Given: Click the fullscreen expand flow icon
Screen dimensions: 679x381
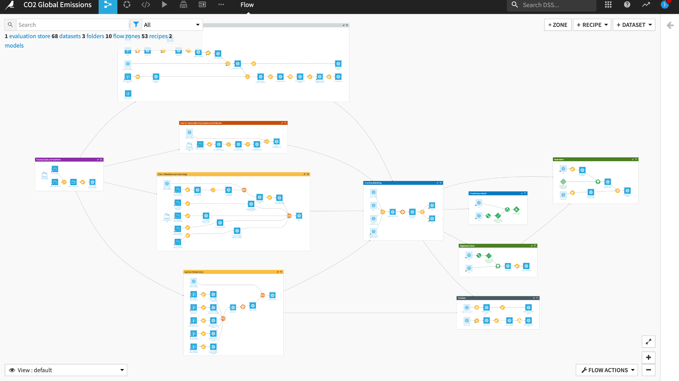Looking at the screenshot, I should (648, 342).
